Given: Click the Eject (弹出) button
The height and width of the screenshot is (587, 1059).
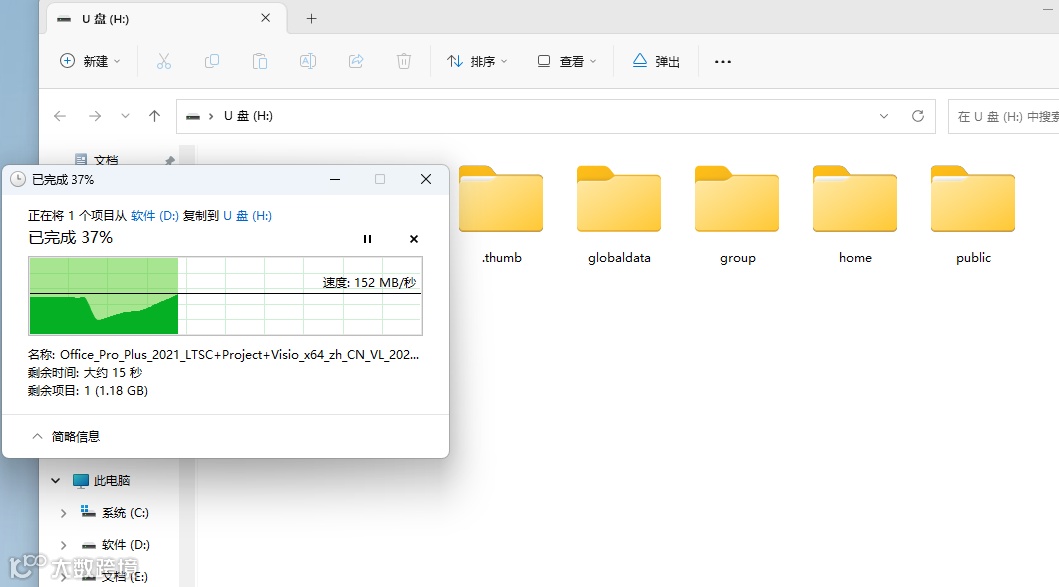Looking at the screenshot, I should (x=656, y=61).
